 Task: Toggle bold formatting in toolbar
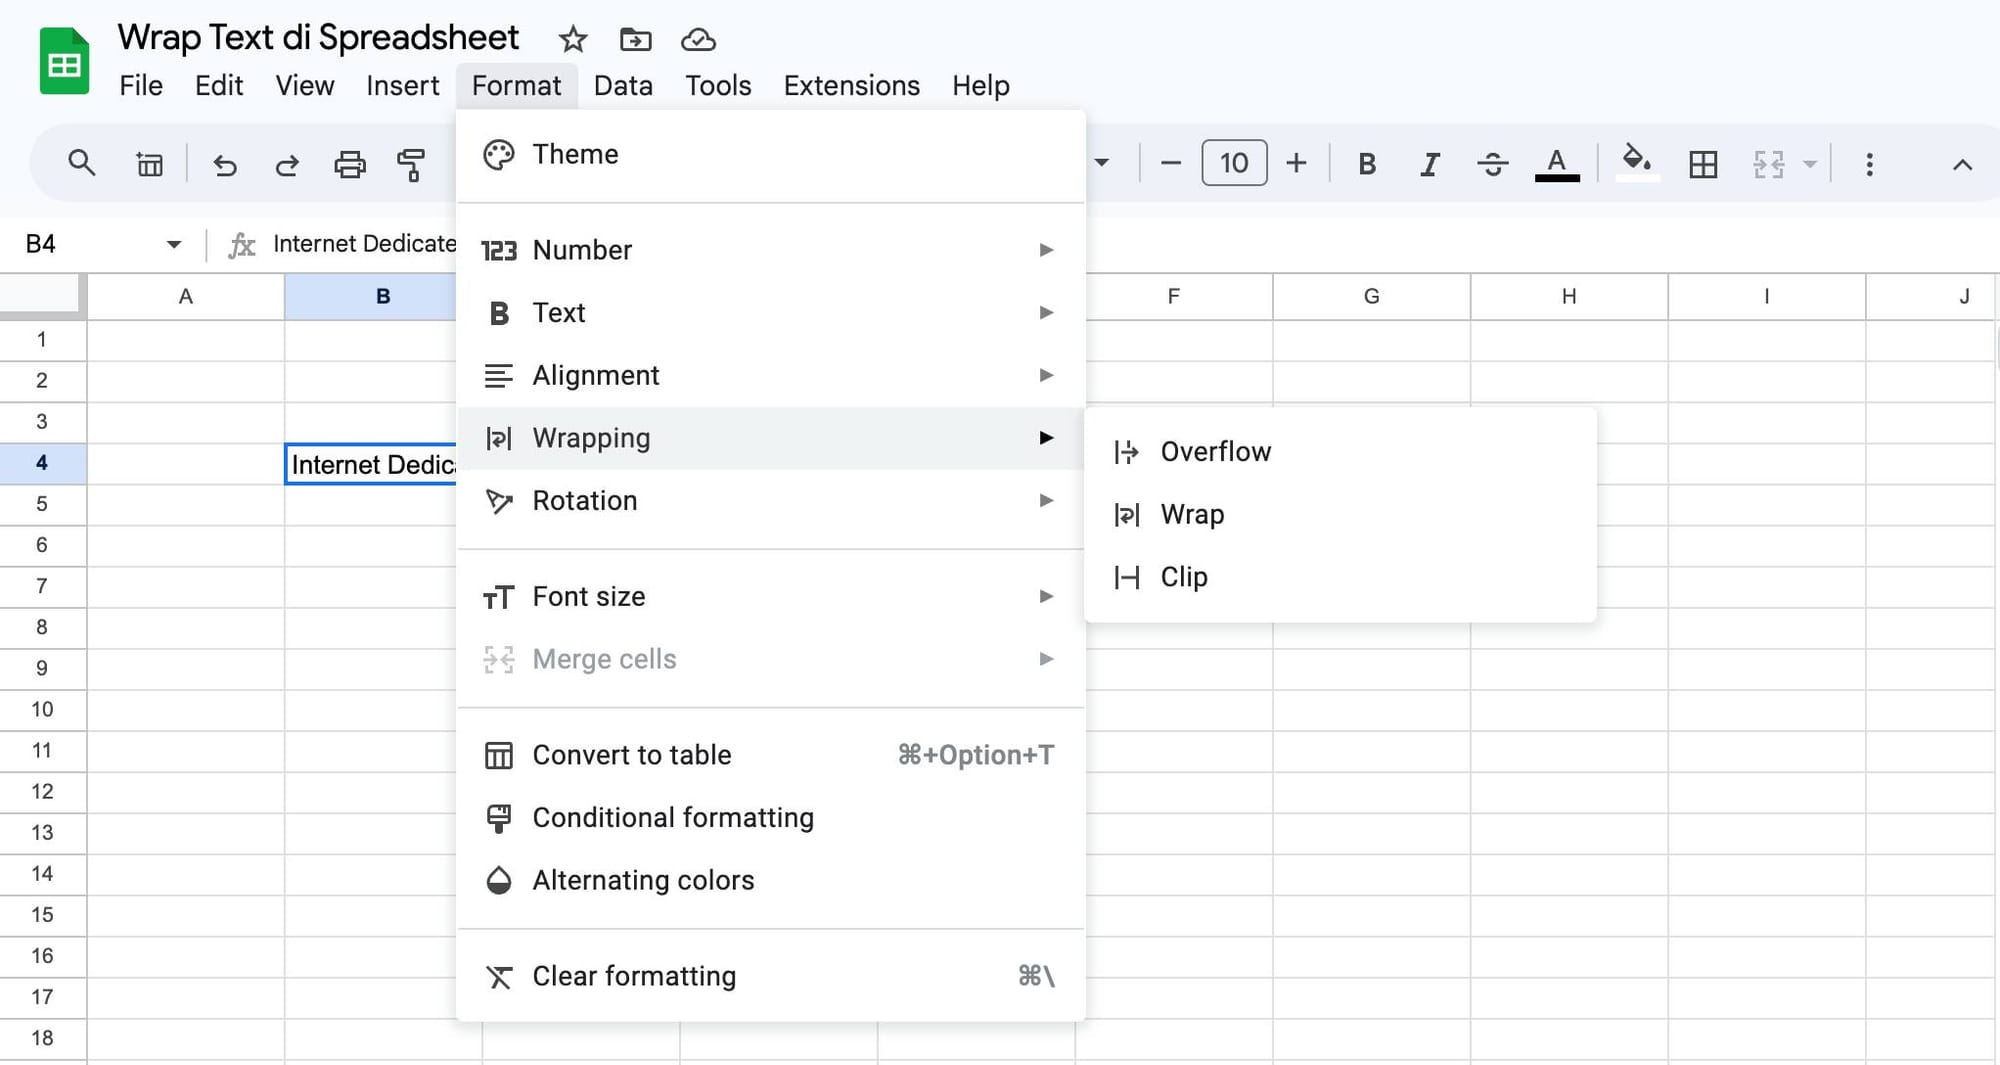pyautogui.click(x=1367, y=164)
